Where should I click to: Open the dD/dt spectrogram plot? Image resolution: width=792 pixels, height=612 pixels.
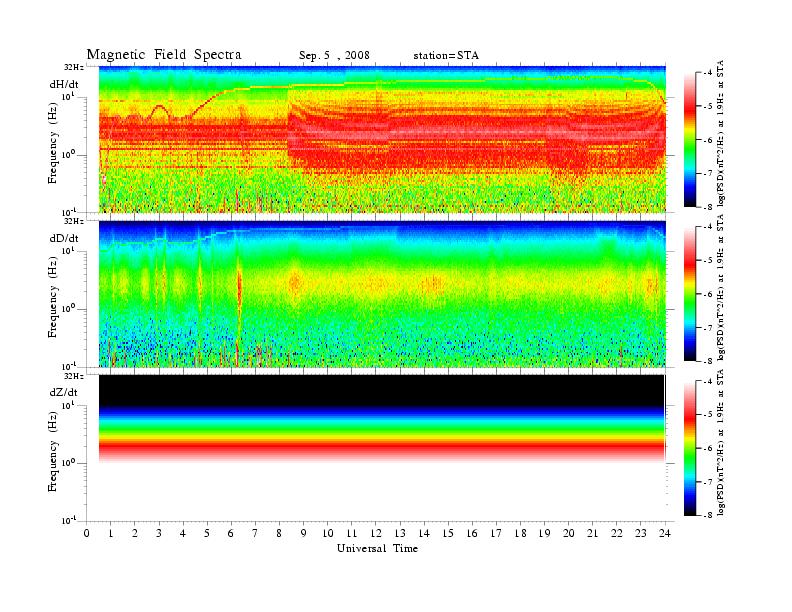[x=382, y=293]
